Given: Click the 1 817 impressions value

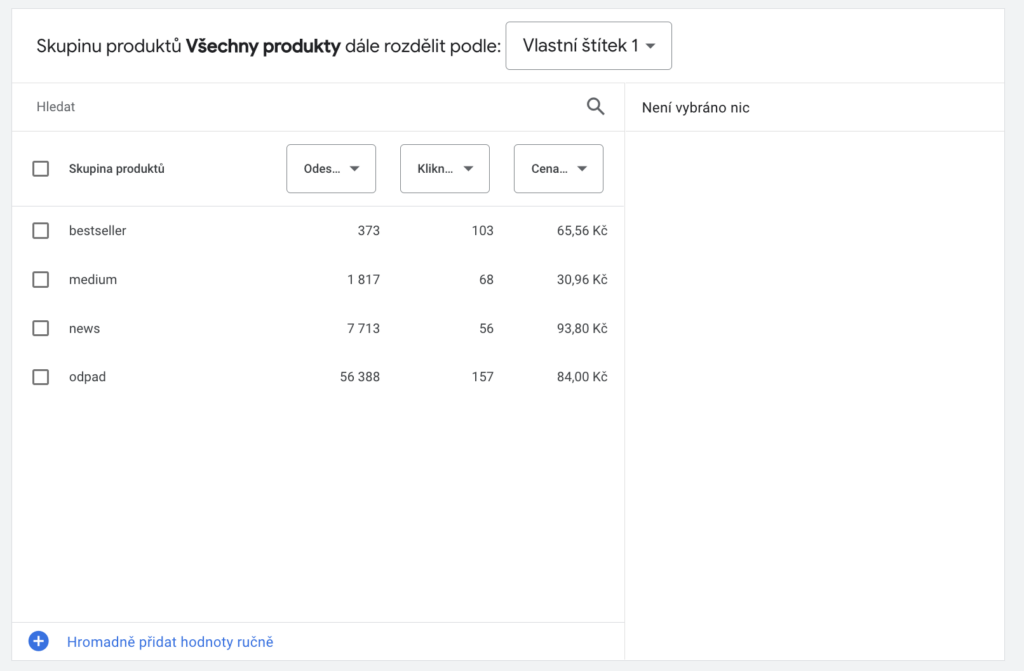Looking at the screenshot, I should coord(363,280).
